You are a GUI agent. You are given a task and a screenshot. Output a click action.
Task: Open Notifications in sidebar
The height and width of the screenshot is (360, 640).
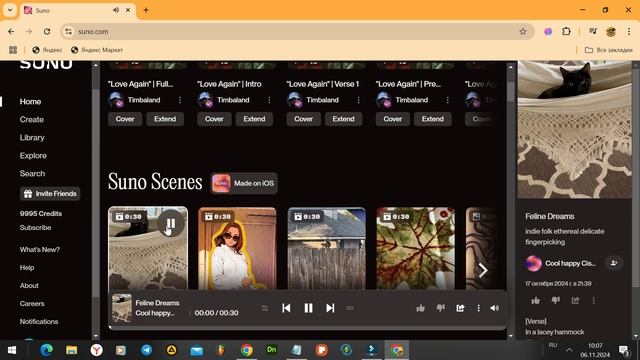click(39, 322)
